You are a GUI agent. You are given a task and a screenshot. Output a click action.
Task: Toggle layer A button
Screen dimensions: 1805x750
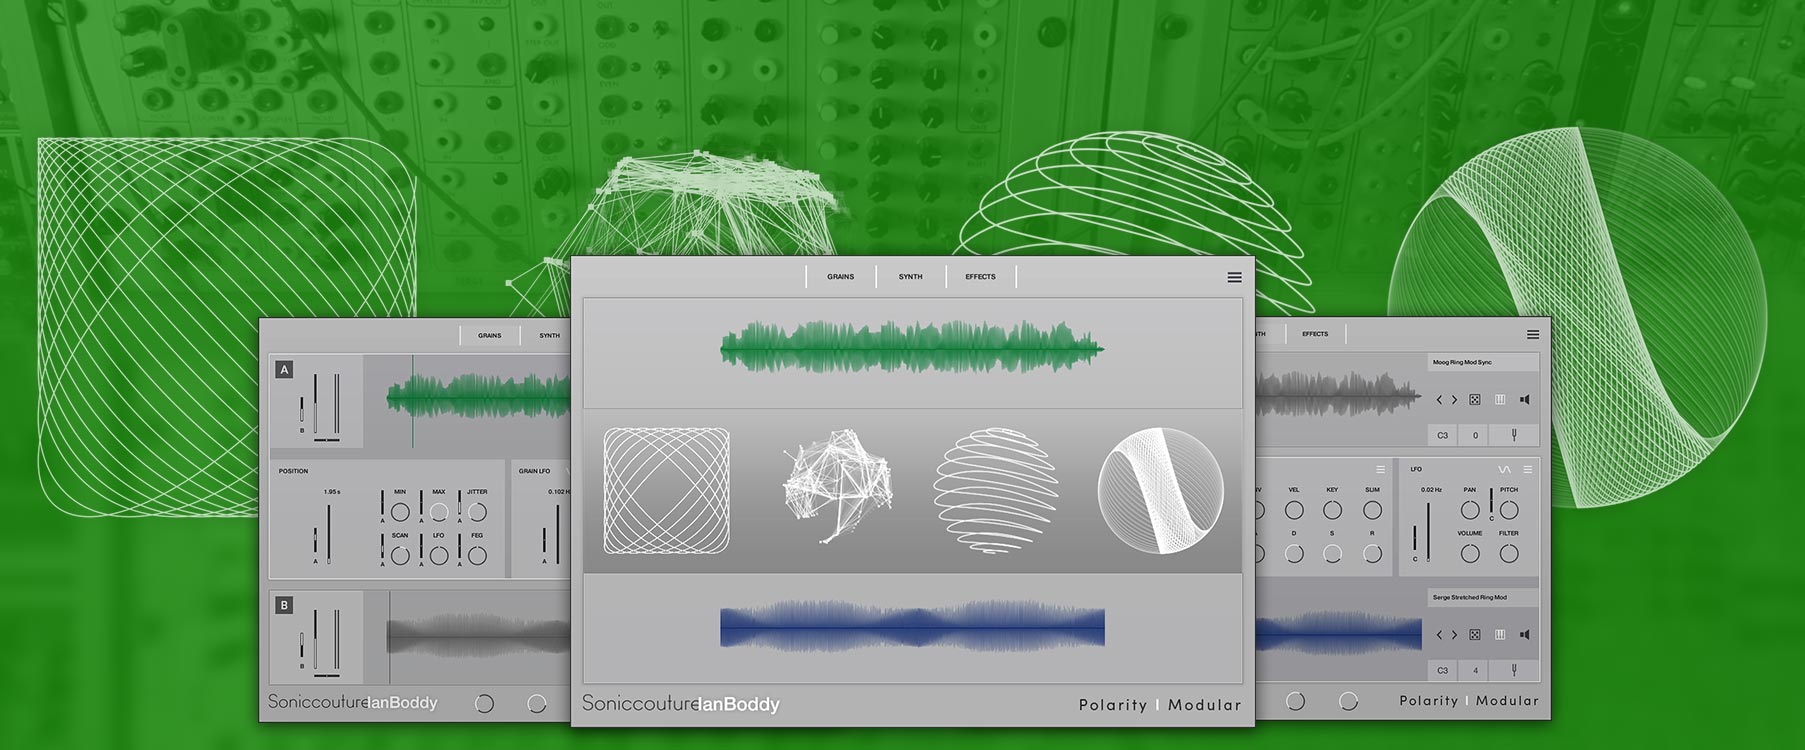(x=284, y=370)
